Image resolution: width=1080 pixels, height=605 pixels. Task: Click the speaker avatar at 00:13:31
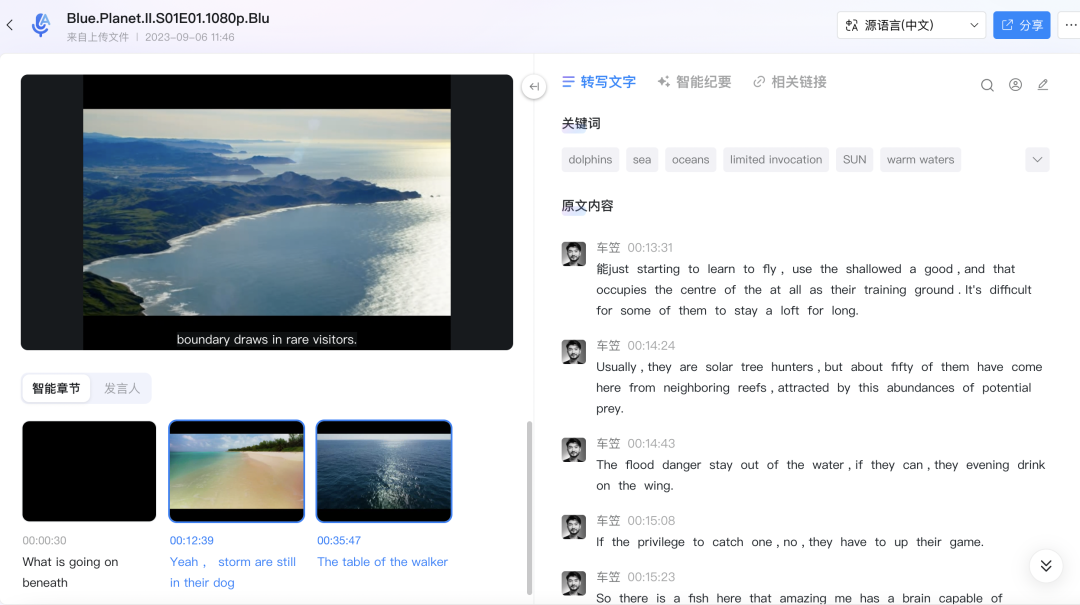[x=573, y=254]
